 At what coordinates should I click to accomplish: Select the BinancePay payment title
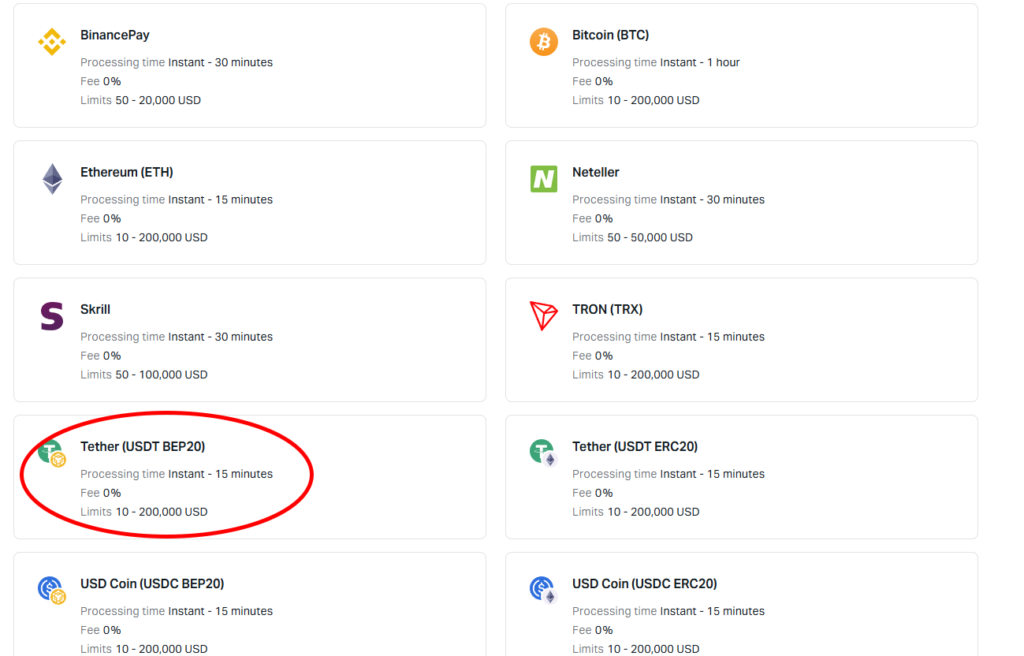coord(115,35)
